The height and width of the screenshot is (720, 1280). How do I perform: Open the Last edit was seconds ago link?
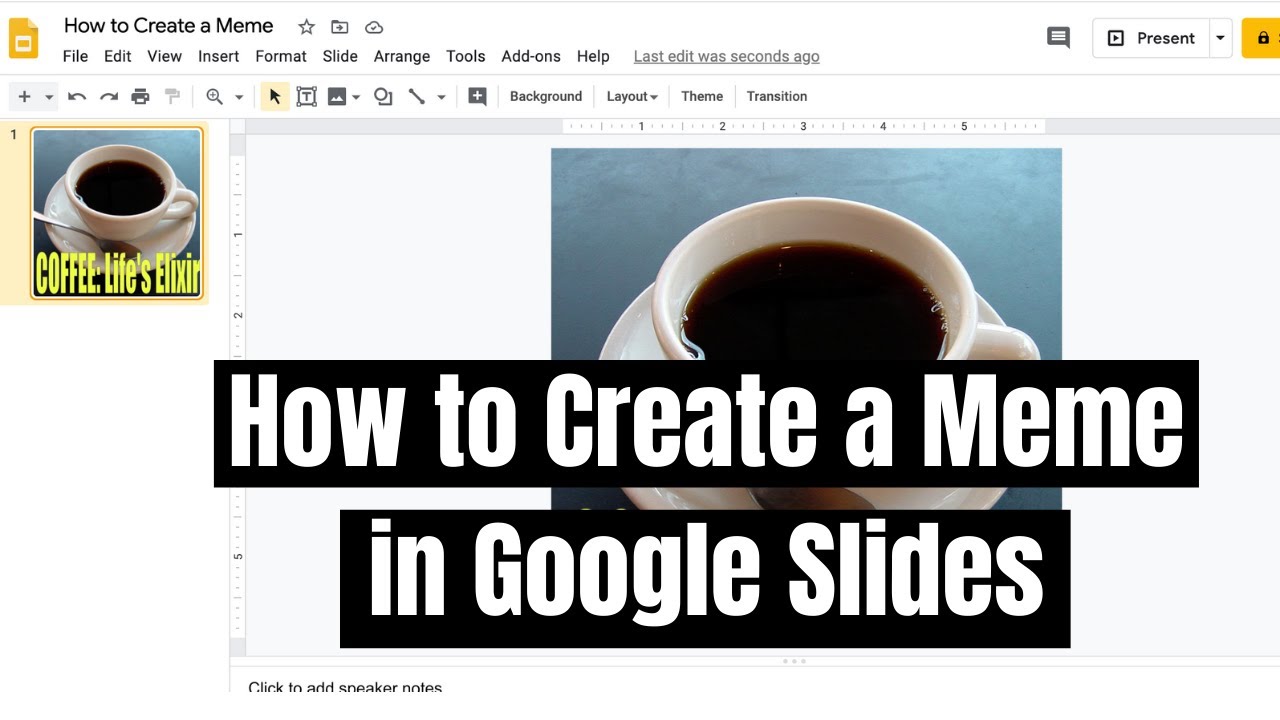pos(727,56)
